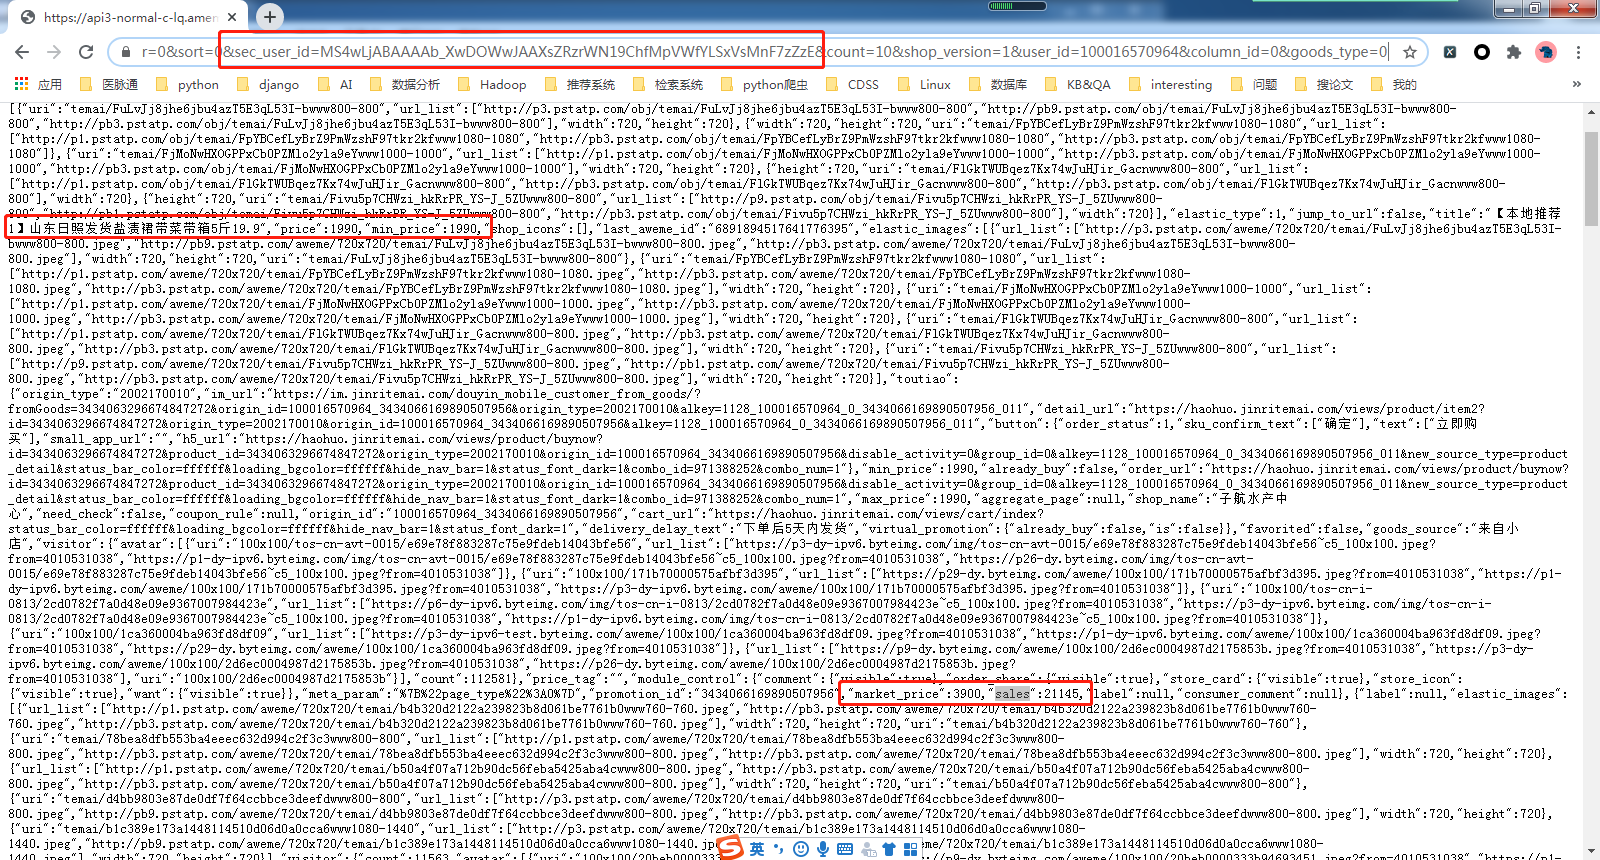Open the Extensions puzzle-piece menu
This screenshot has height=860, width=1600.
pos(1514,52)
